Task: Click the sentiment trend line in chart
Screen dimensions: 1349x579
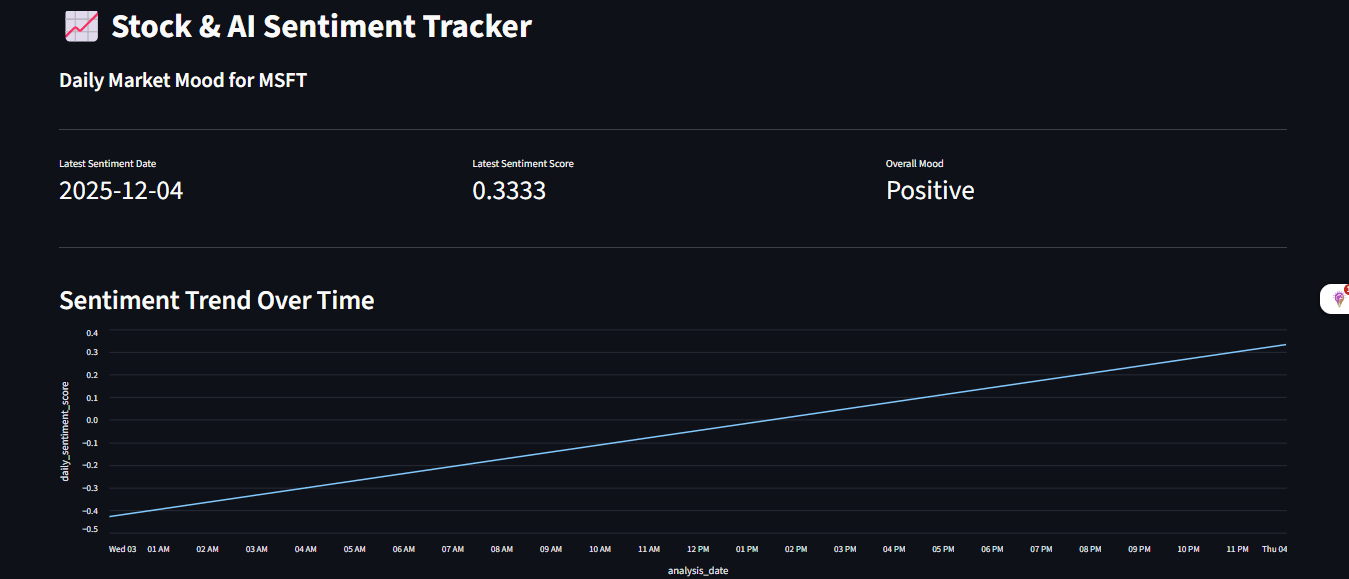Action: (x=697, y=430)
